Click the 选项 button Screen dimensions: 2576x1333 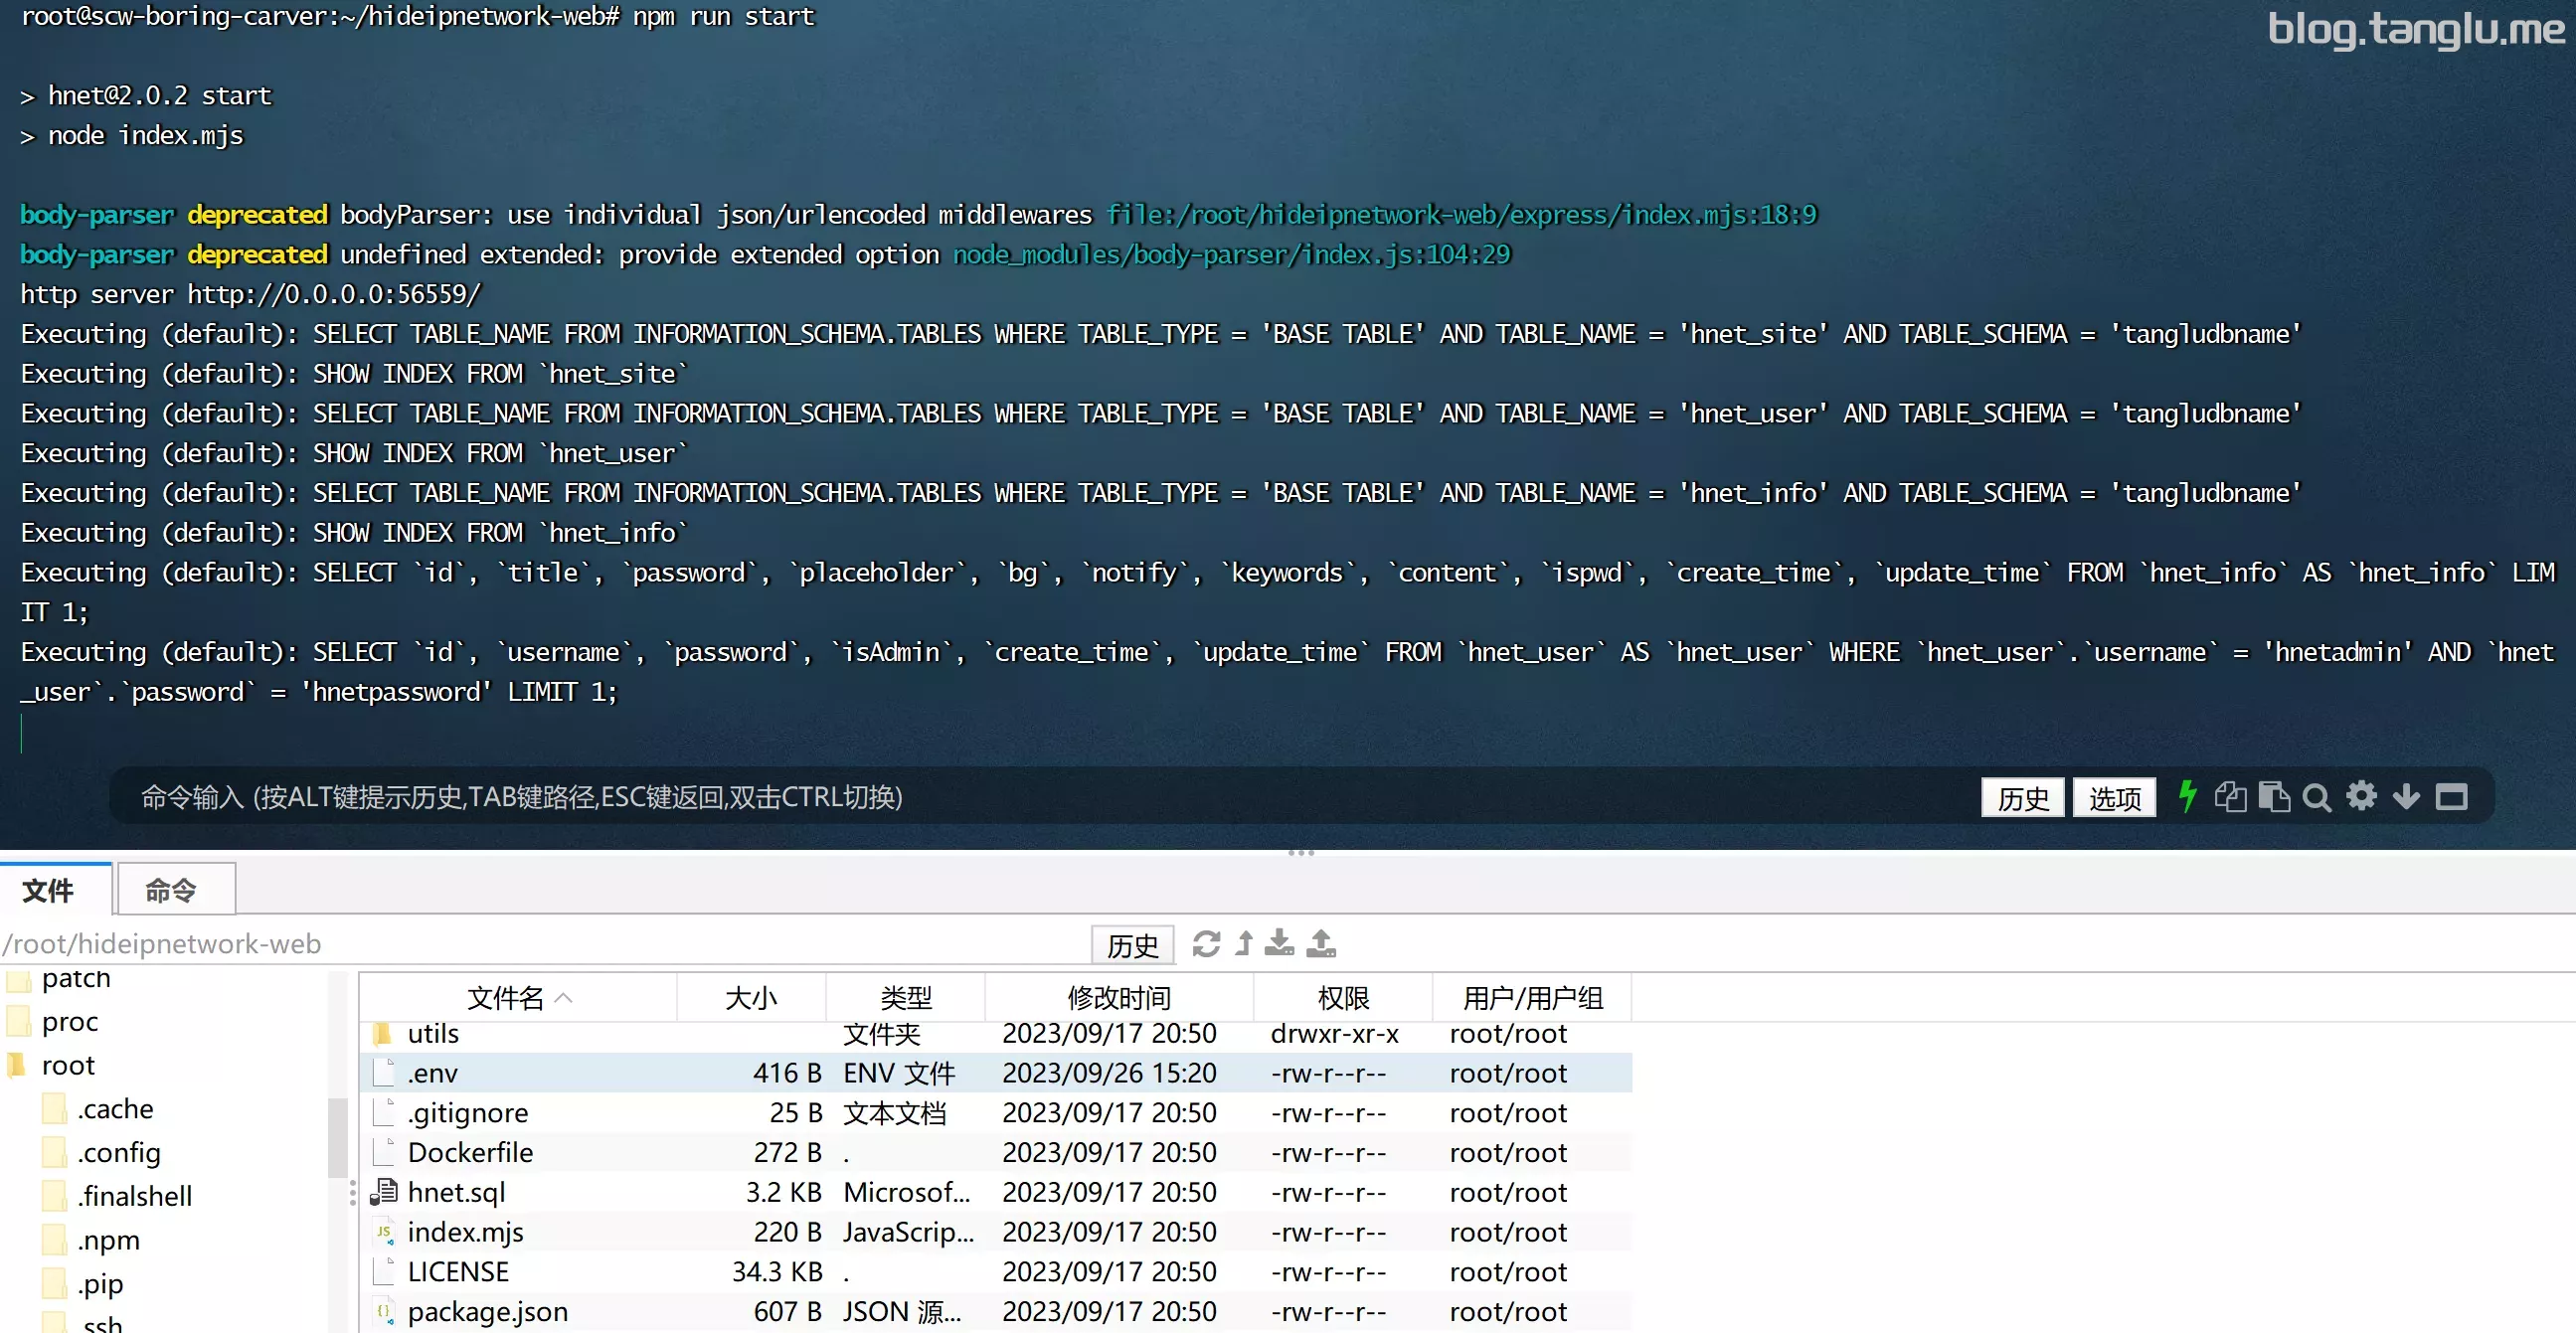[2114, 798]
